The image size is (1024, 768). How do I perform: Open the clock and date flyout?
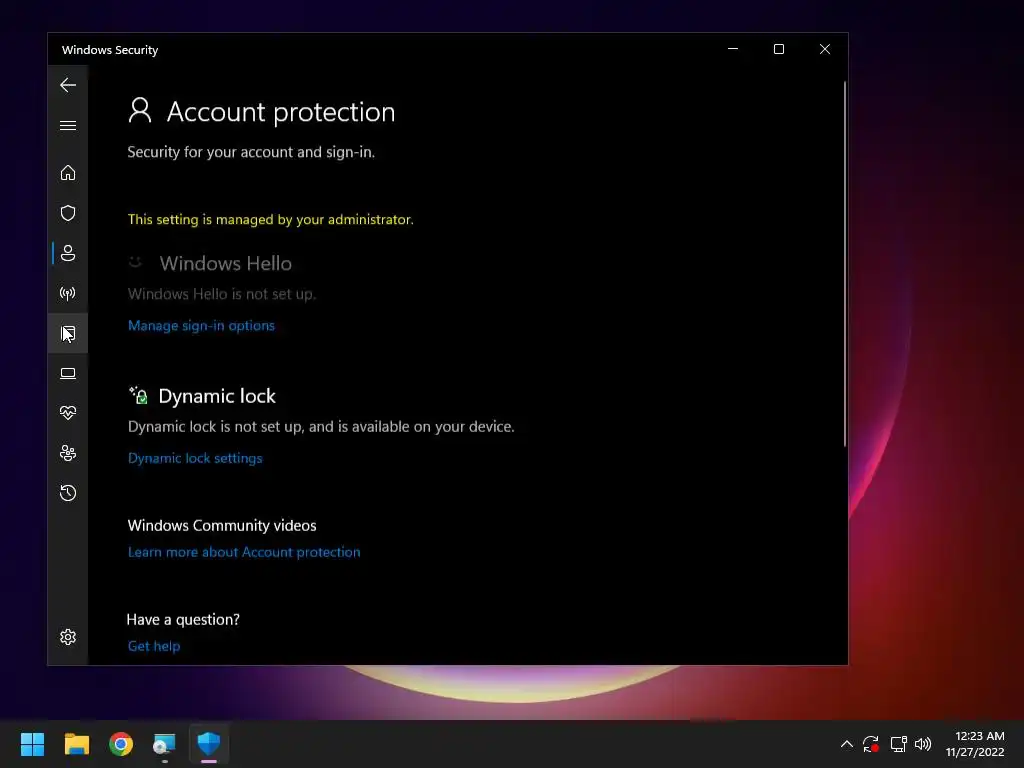976,744
